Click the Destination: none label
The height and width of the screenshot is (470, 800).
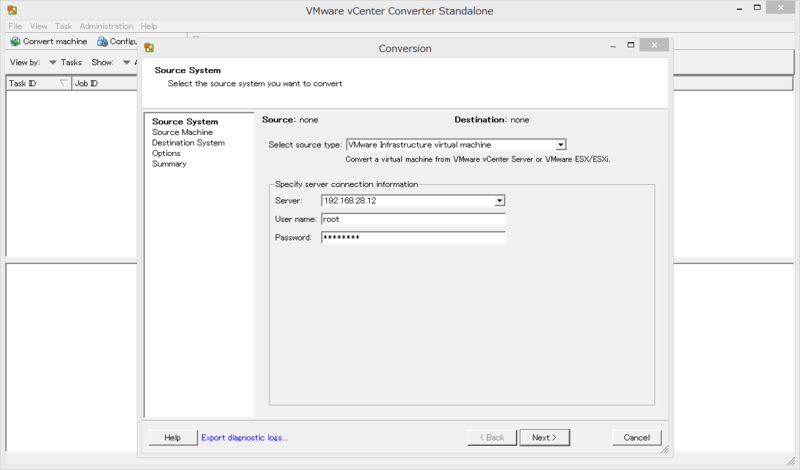point(492,120)
